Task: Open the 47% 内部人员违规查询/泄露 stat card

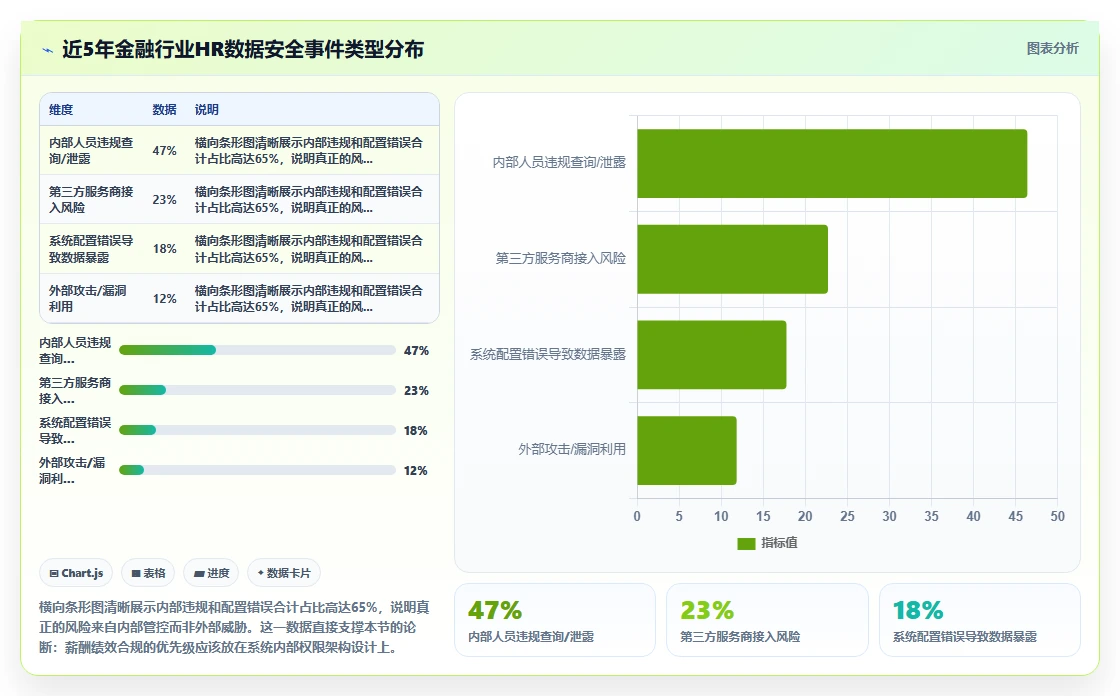Action: pos(555,620)
